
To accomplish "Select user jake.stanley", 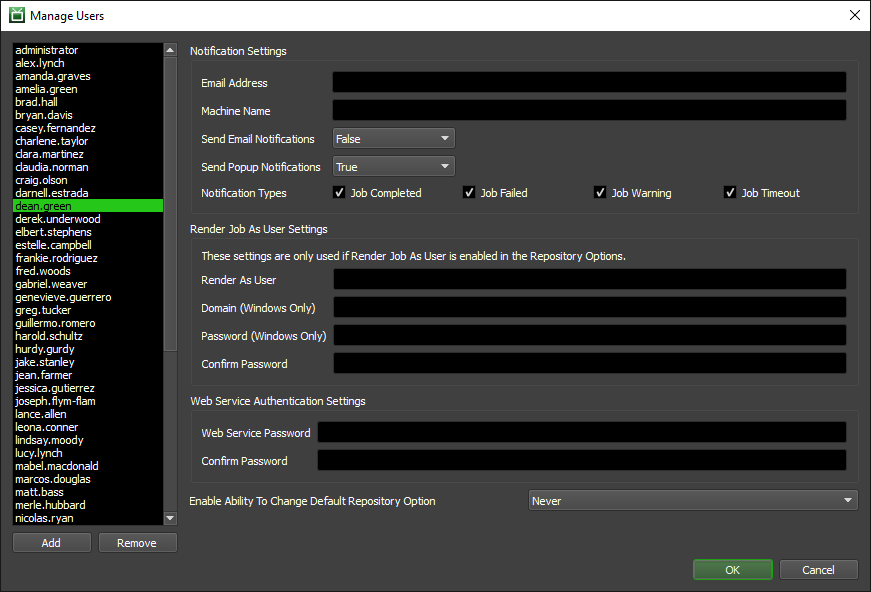I will pos(88,362).
